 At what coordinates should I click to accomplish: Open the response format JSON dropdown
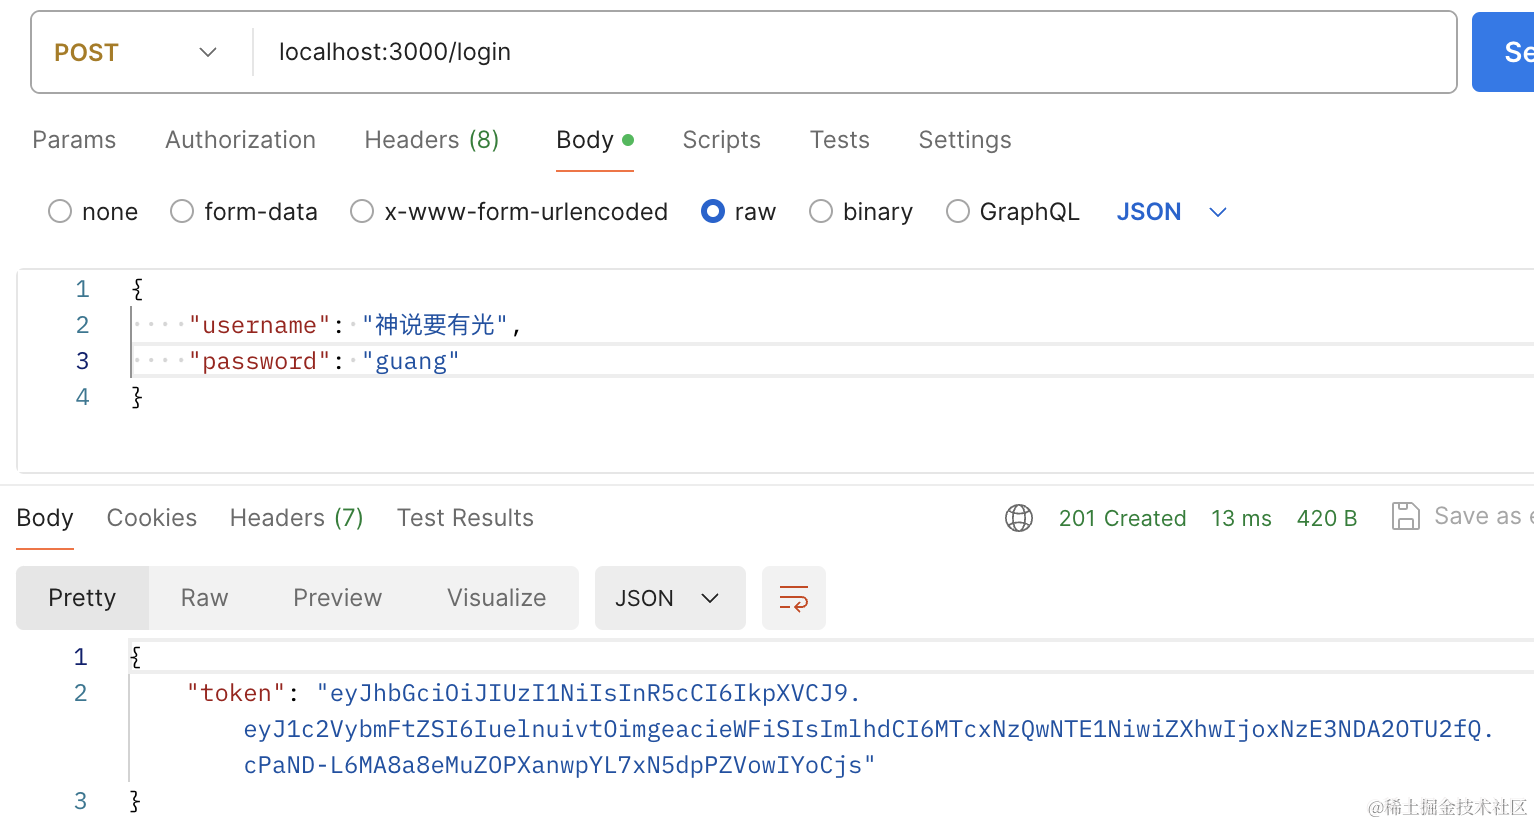tap(669, 598)
